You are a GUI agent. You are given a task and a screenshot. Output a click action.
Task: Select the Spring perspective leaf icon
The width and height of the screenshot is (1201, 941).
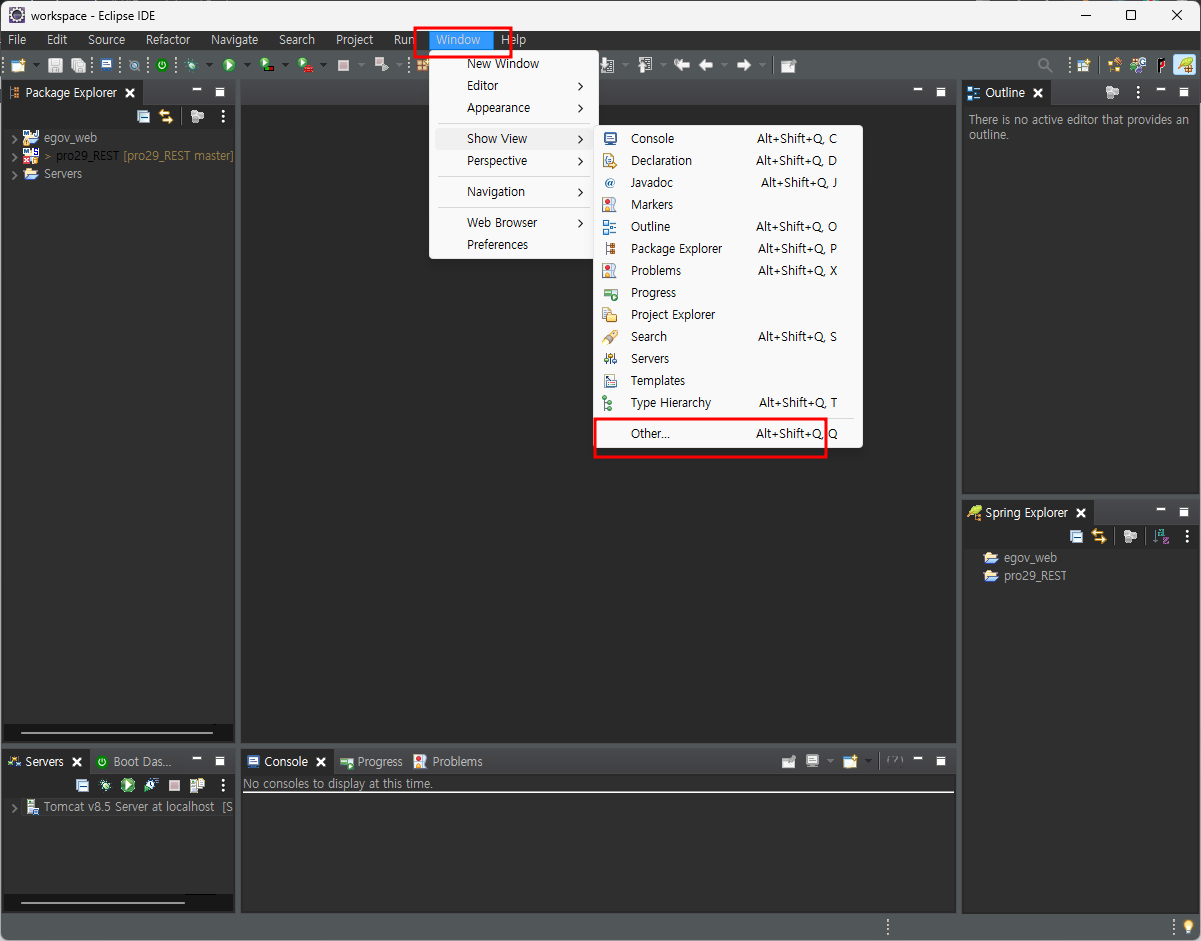(x=1185, y=65)
